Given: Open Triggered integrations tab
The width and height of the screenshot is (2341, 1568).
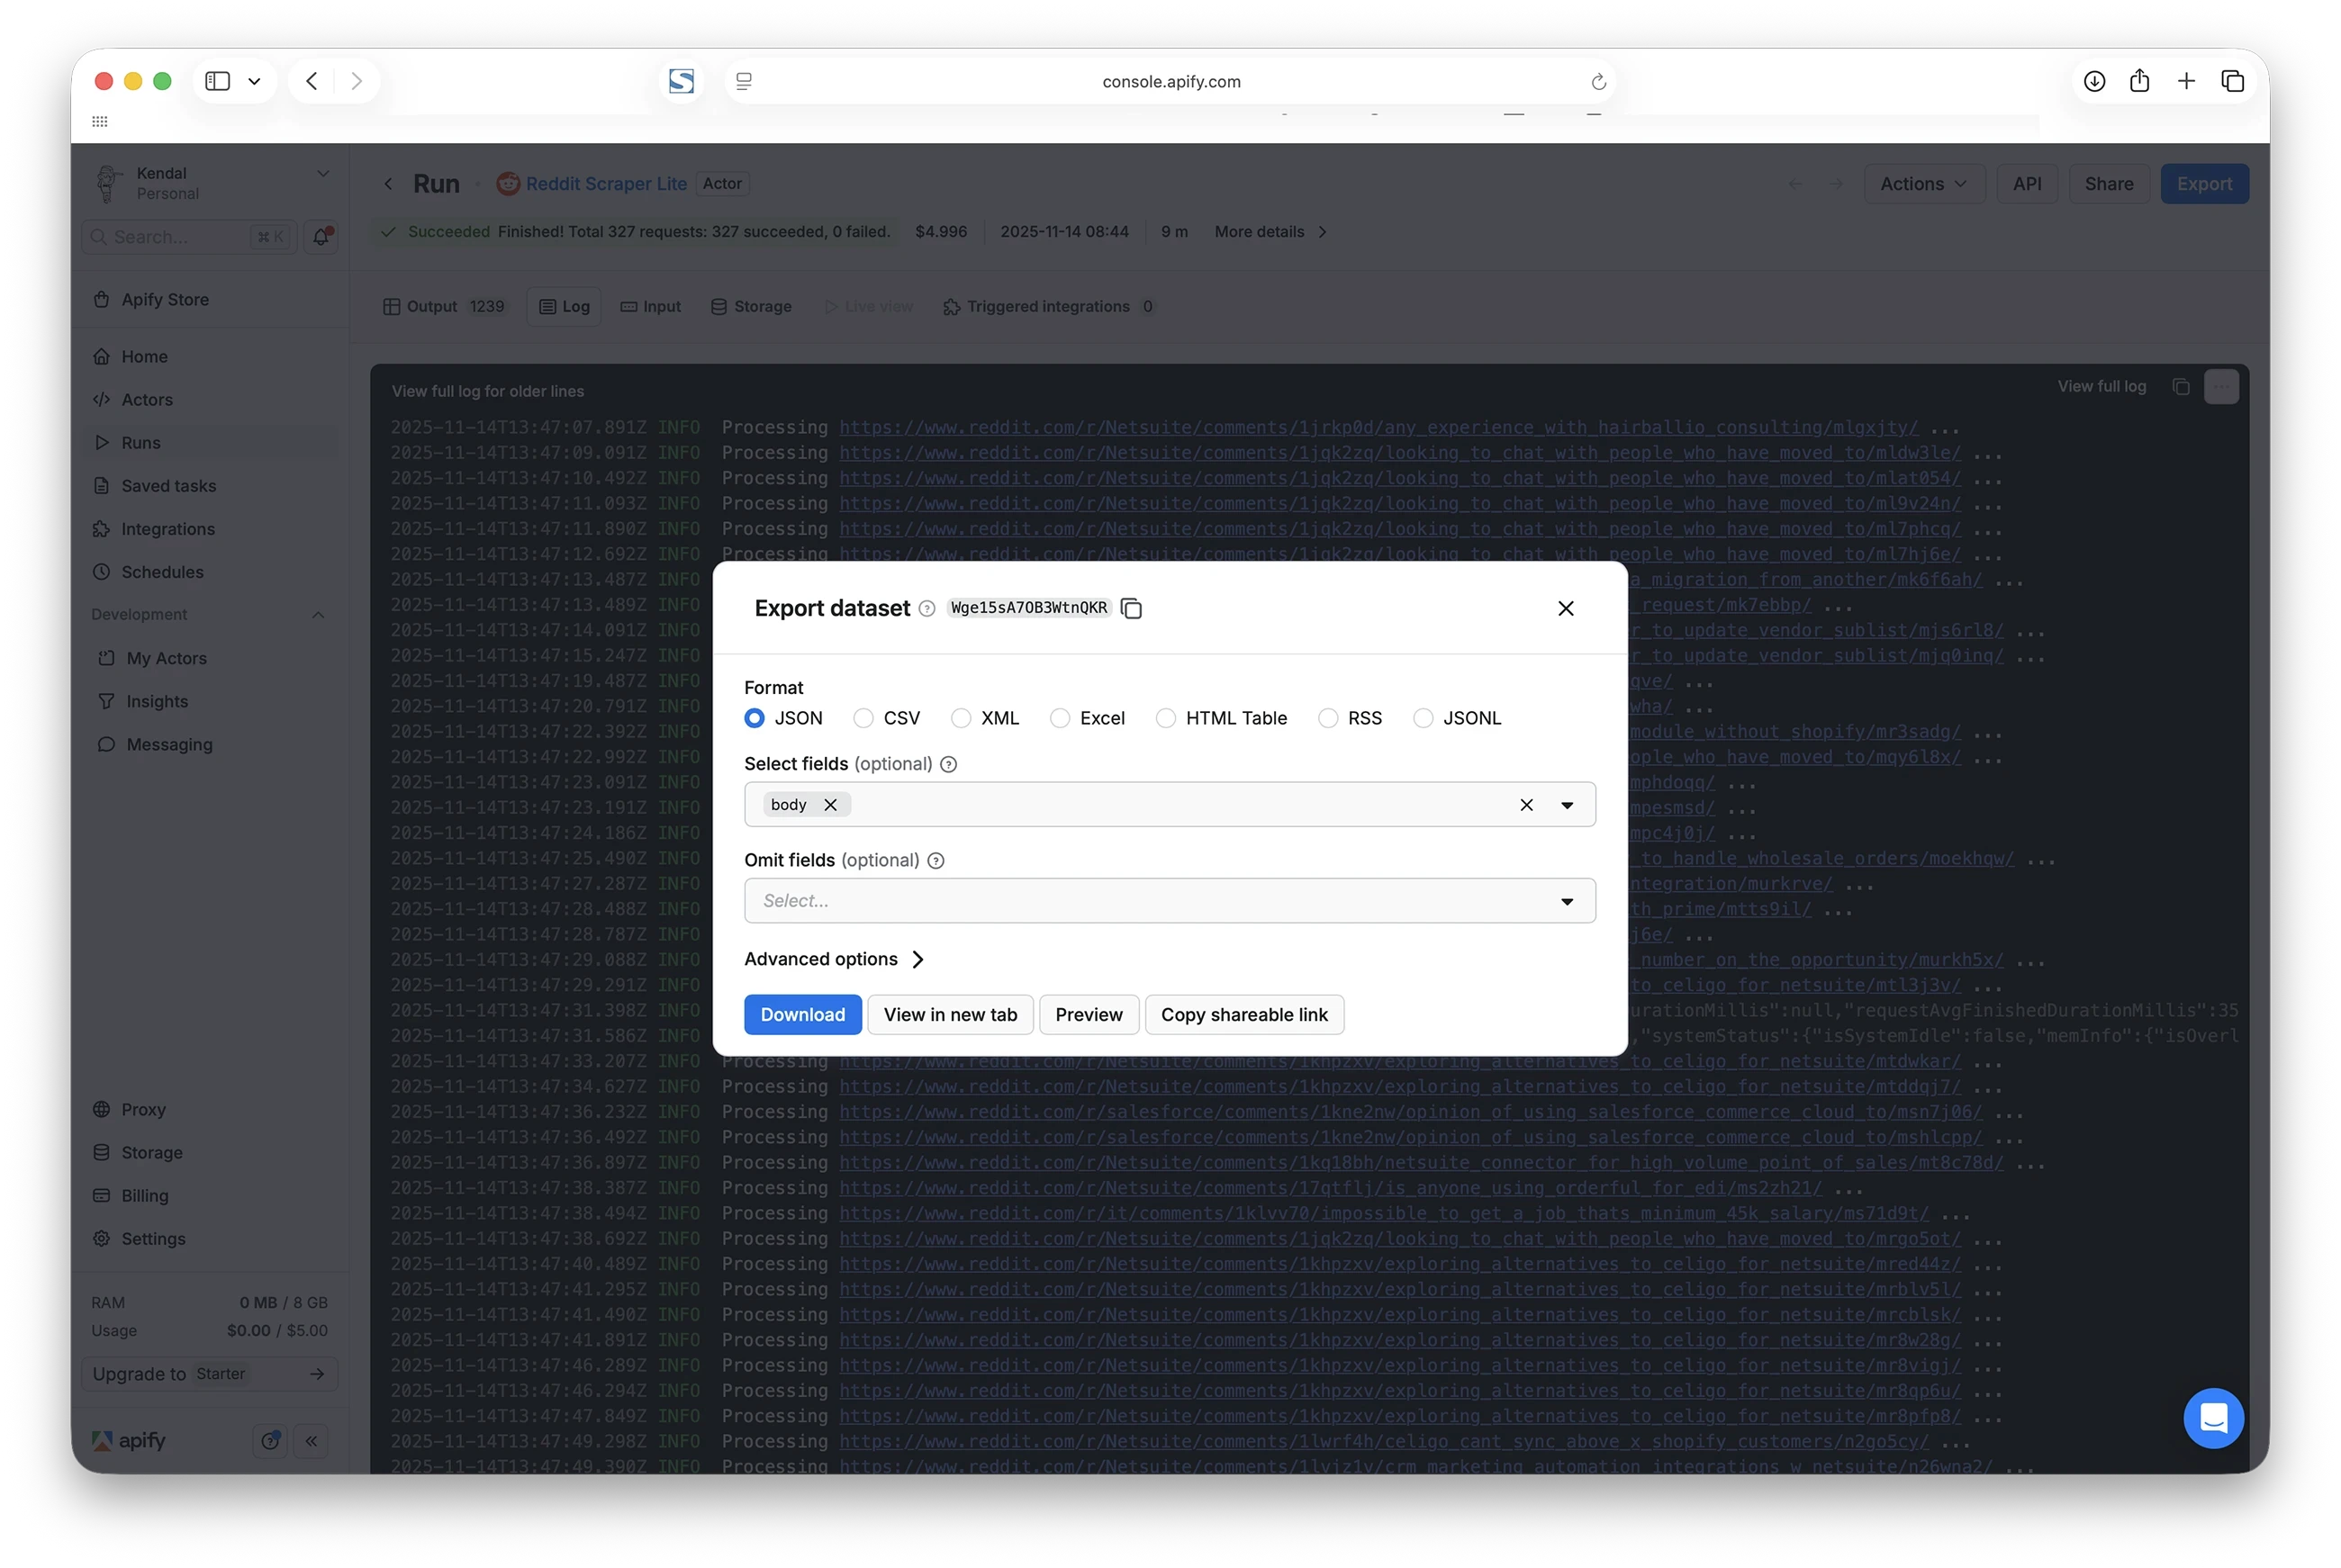Looking at the screenshot, I should coord(1047,307).
